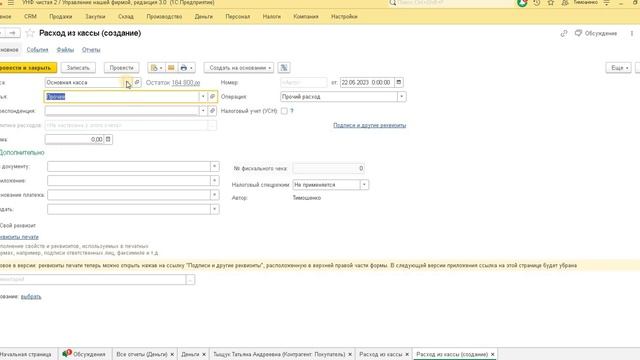Open the print dropdown arrow beside printer
Screen dimensions: 640x360
point(191,68)
